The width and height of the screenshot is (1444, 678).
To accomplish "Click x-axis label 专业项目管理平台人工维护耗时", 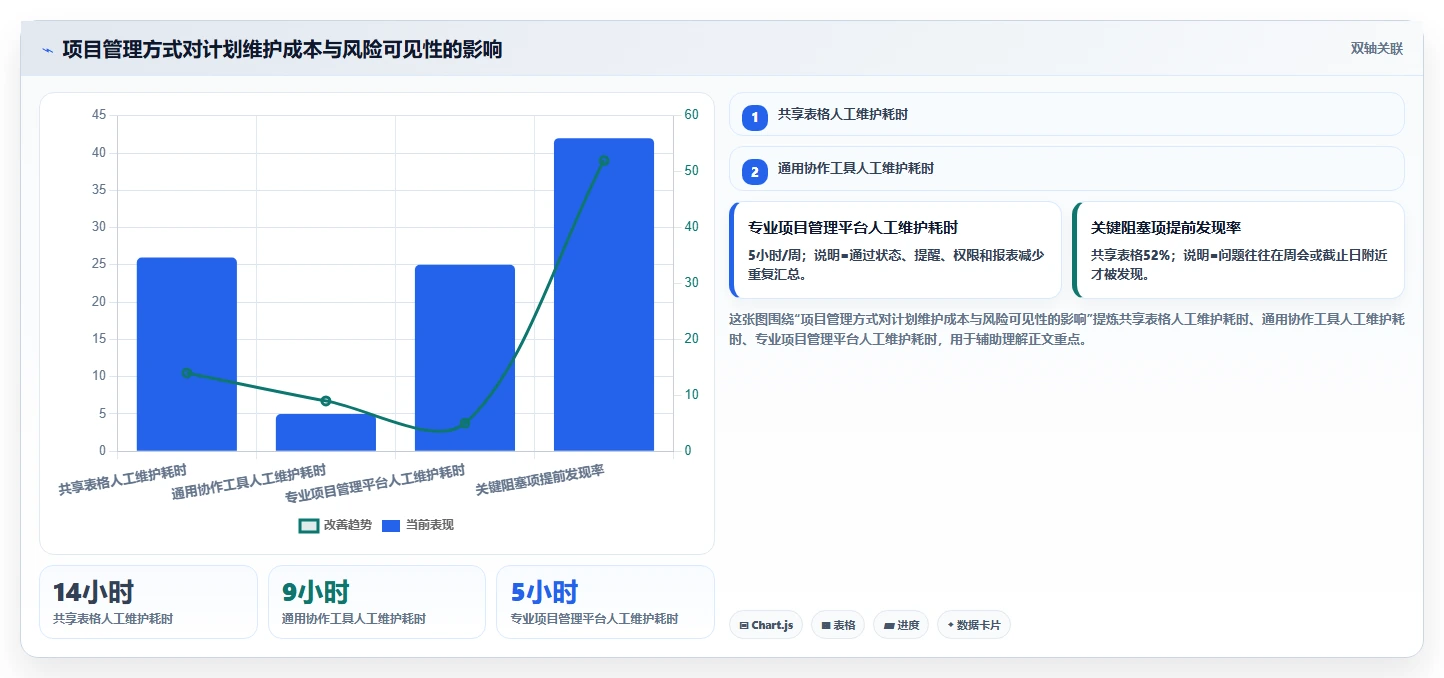I will point(375,483).
